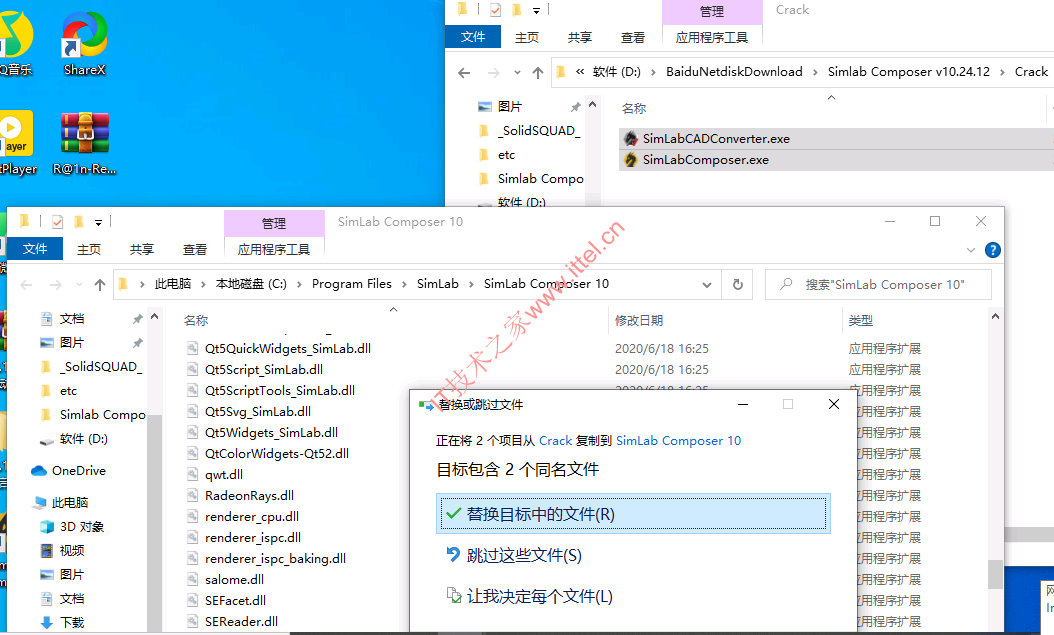Viewport: 1054px width, 635px height.
Task: Select SimLabComposer.exe icon in Crack window
Action: point(631,160)
